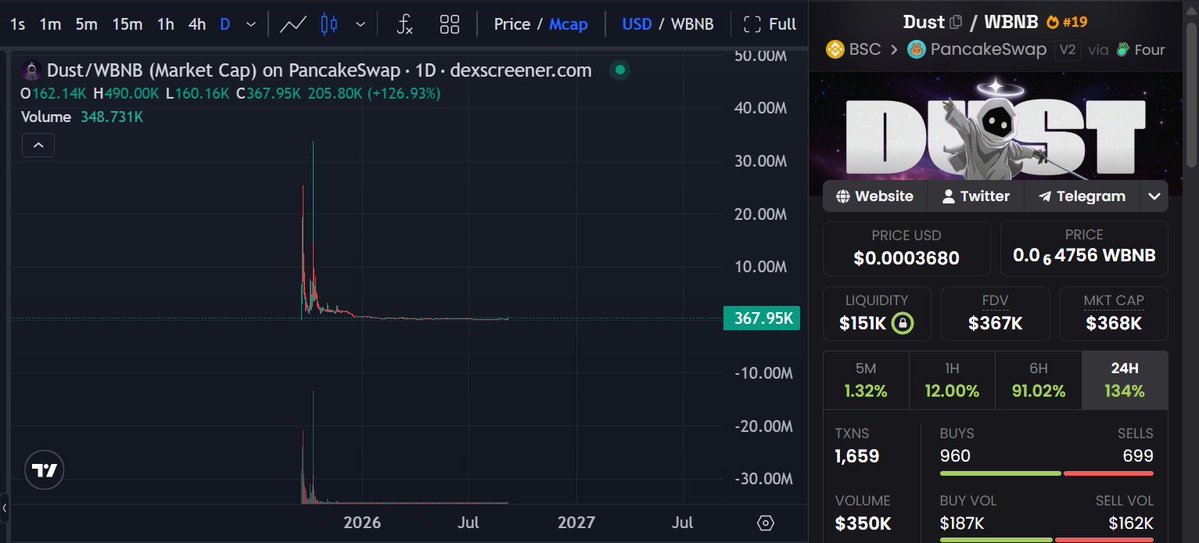Select the 1m timeframe
This screenshot has width=1199, height=543.
pos(50,24)
